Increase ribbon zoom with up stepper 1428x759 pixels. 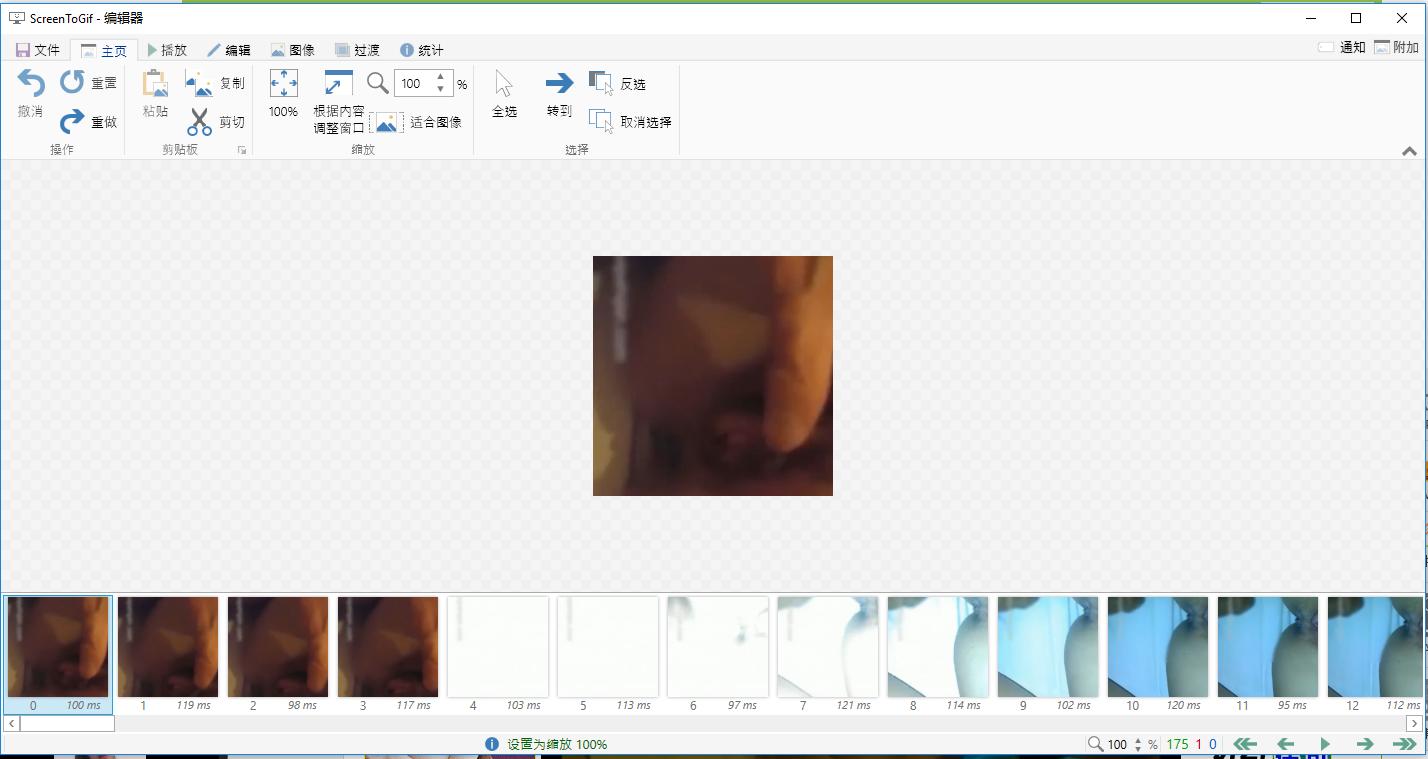[x=441, y=77]
